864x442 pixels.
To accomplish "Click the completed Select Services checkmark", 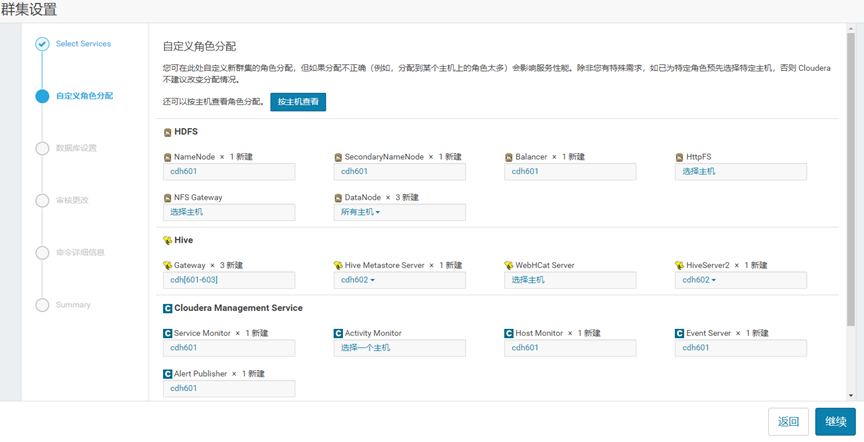I will [42, 44].
